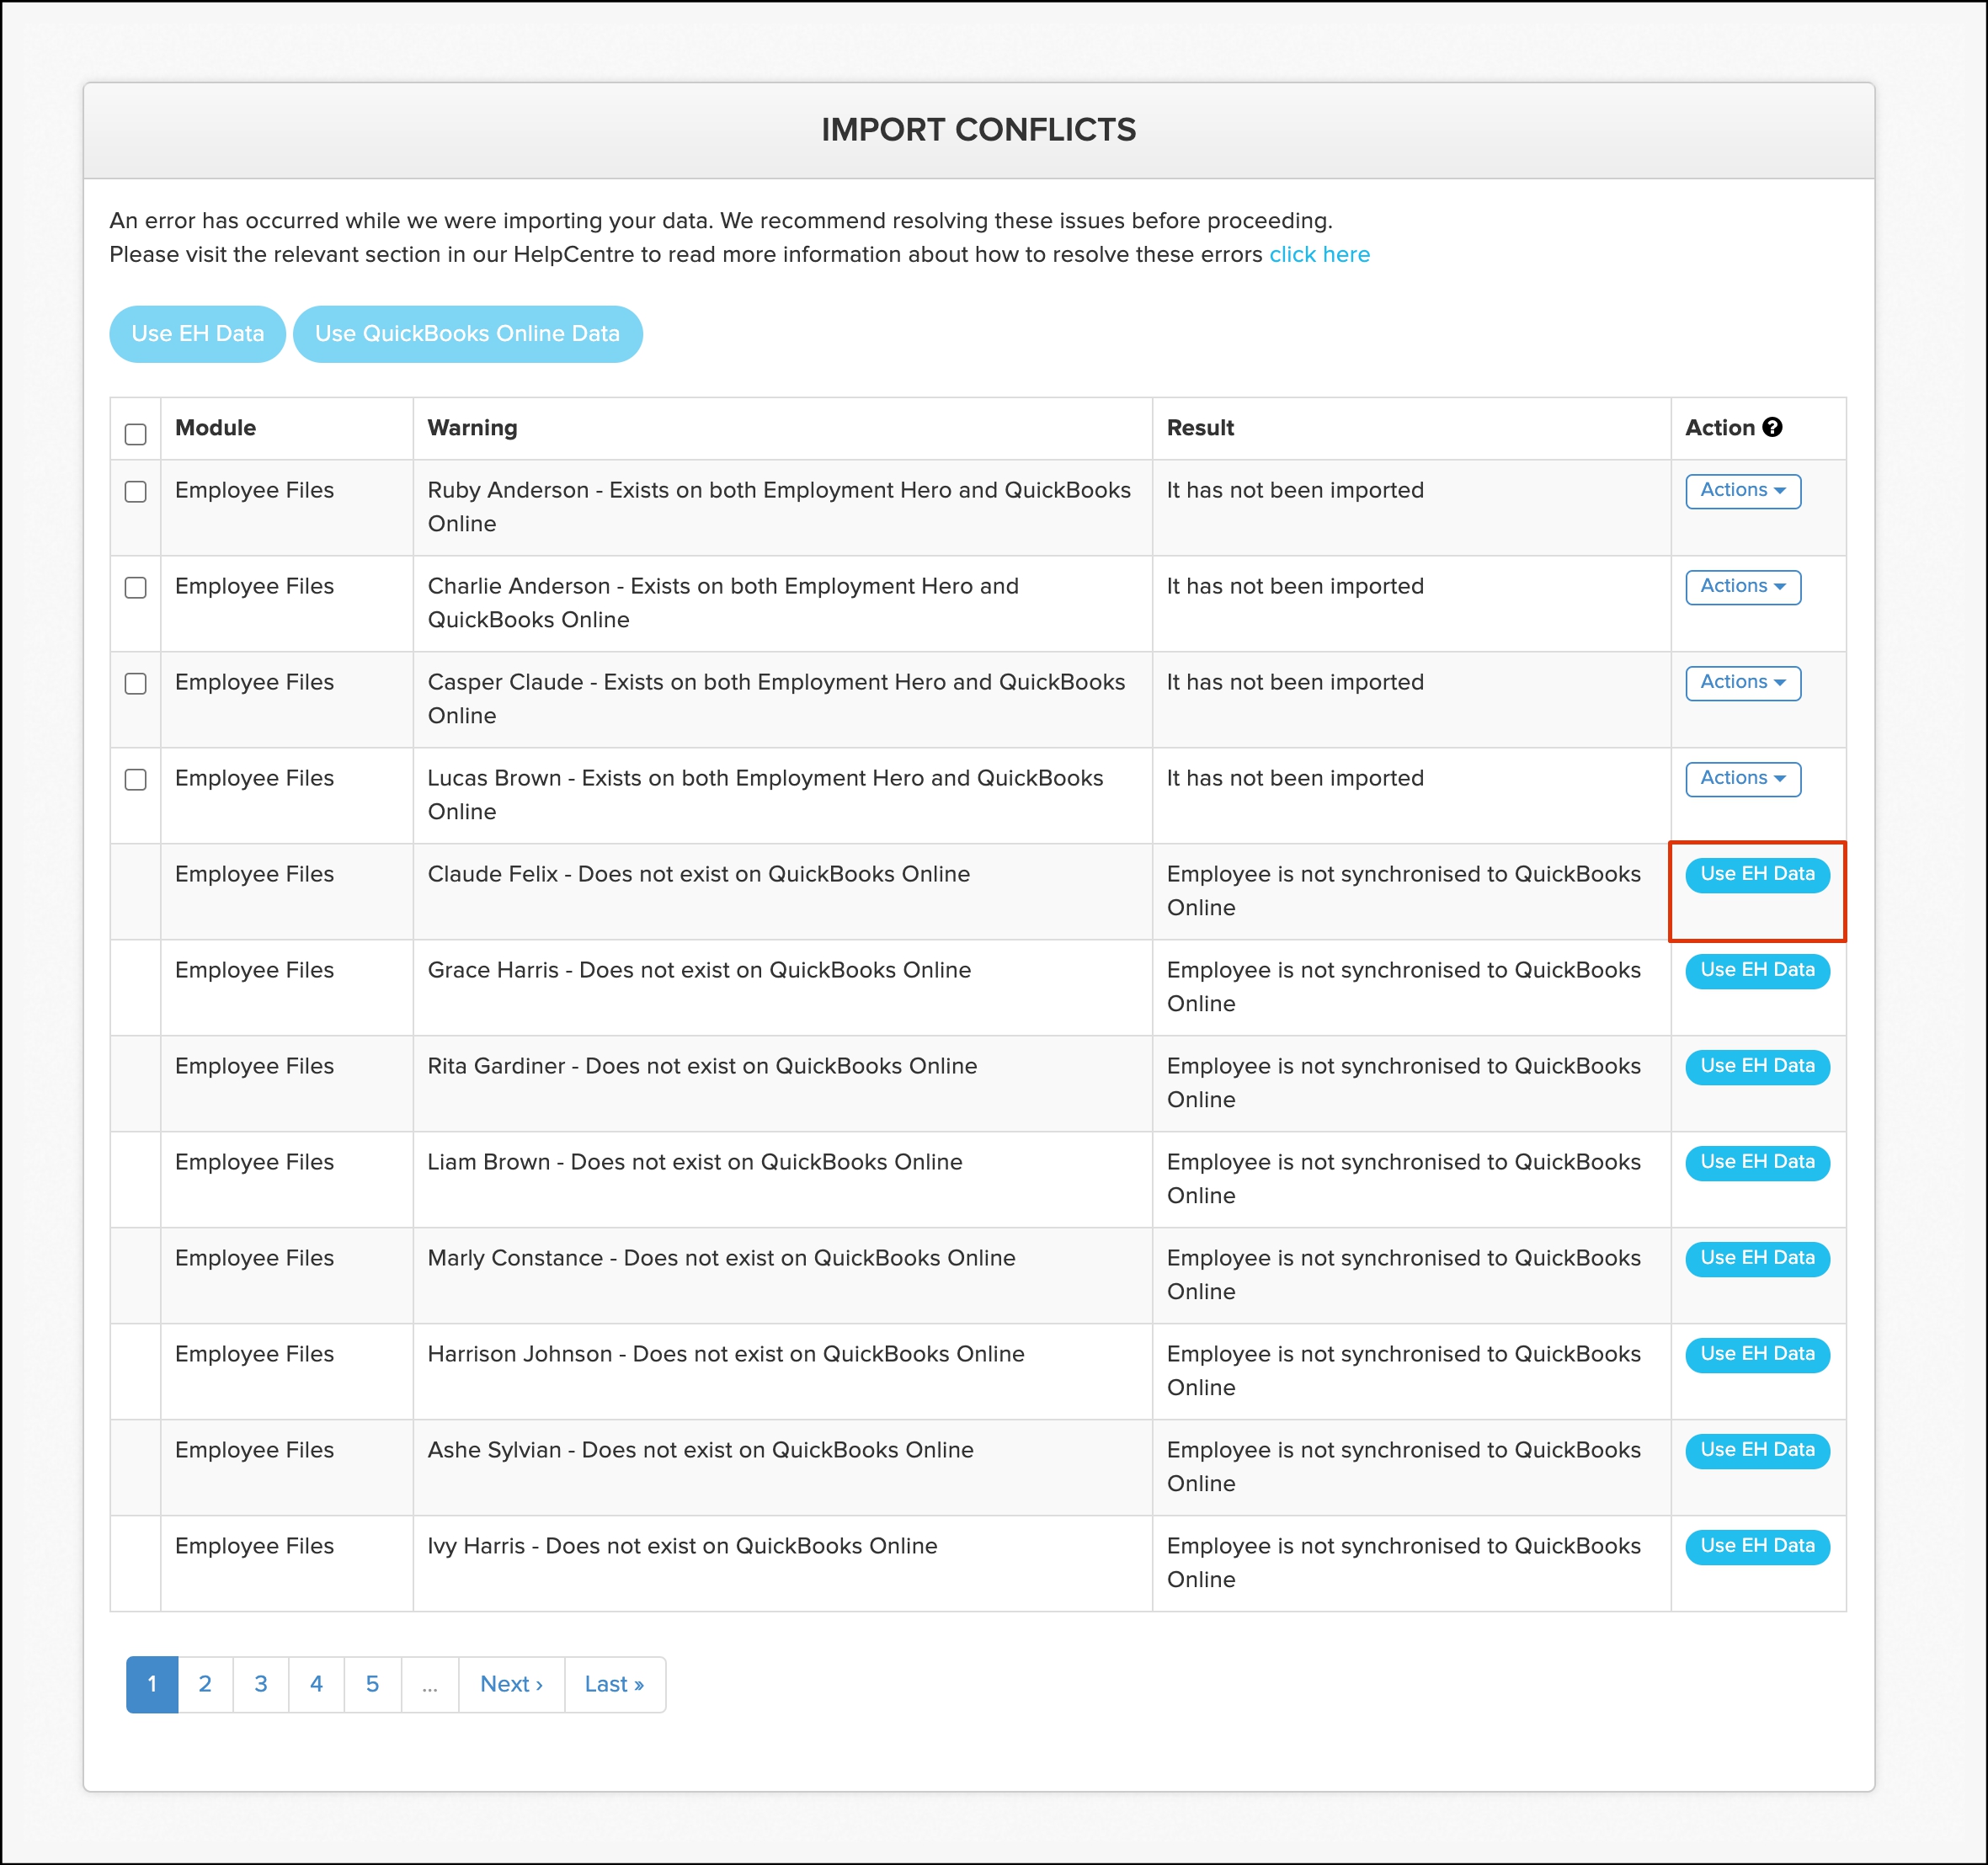The width and height of the screenshot is (1988, 1865).
Task: Use EH Data for Ivy Harris
Action: [1757, 1546]
